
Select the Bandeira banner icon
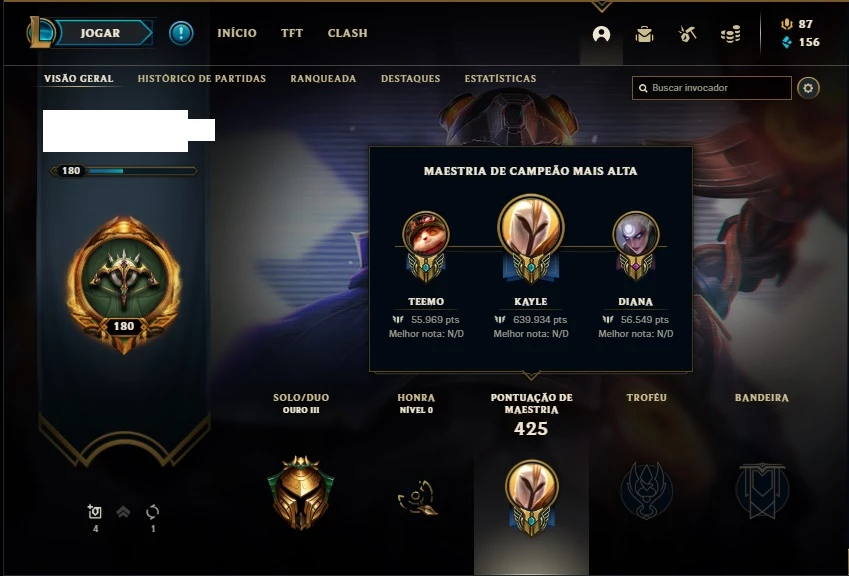pos(762,490)
